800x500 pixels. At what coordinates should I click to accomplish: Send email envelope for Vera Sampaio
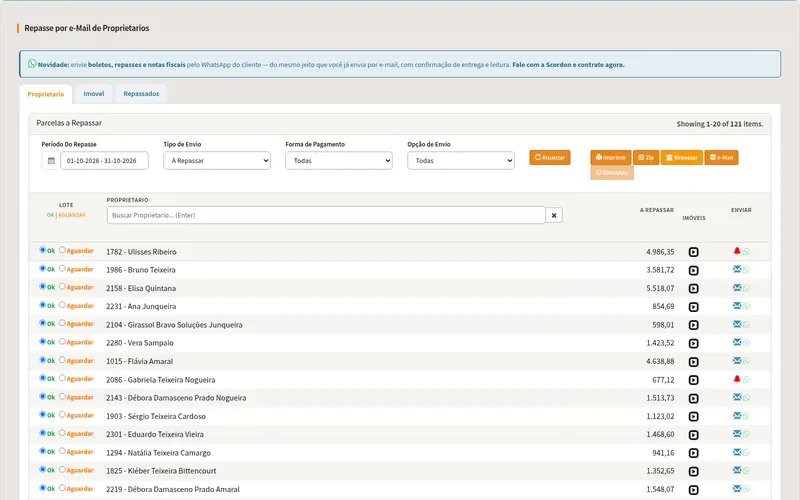point(737,342)
